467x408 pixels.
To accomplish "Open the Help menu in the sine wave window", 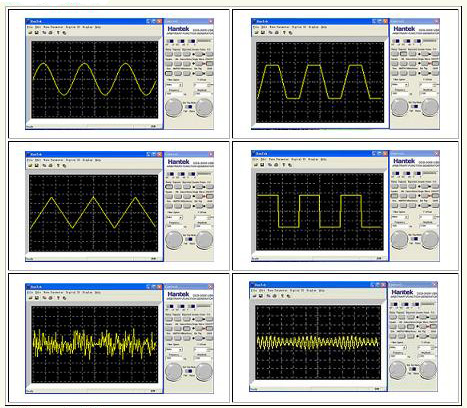I will (98, 27).
